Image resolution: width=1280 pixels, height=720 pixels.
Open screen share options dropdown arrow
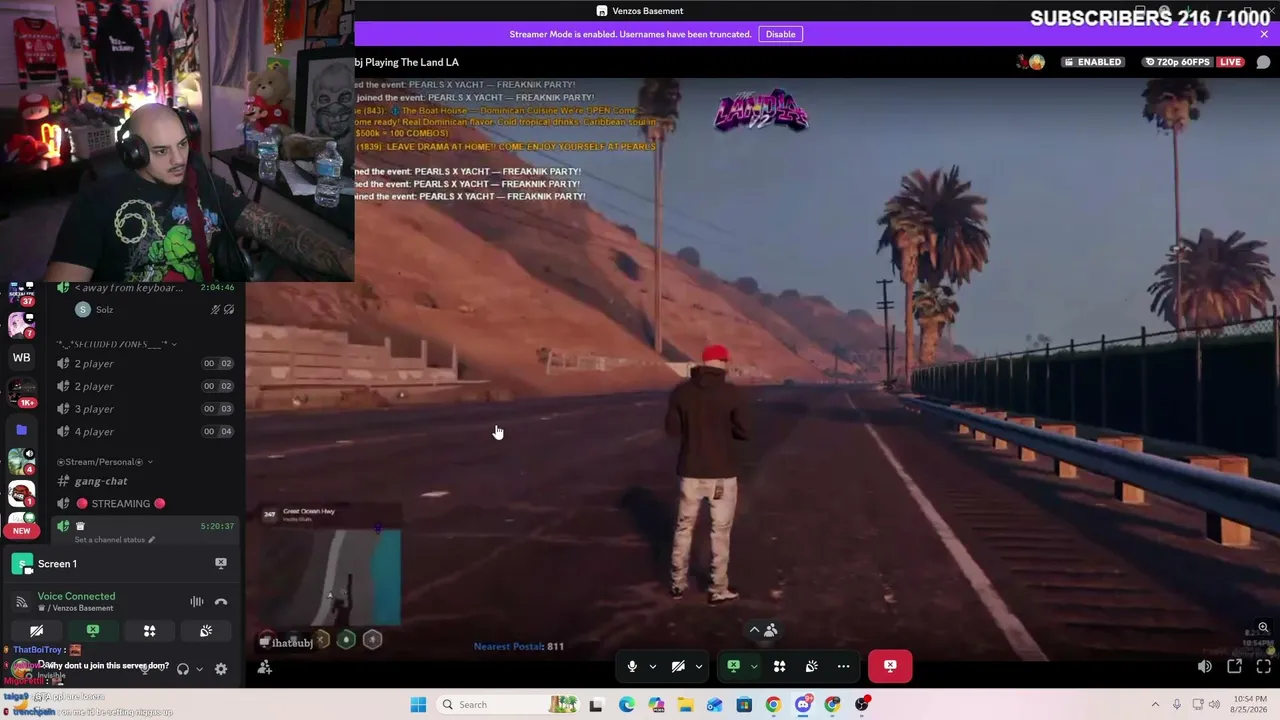tap(754, 667)
